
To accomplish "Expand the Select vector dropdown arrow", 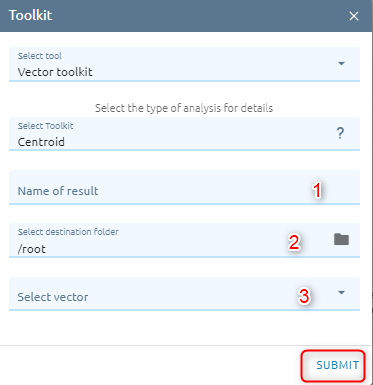I will click(x=341, y=293).
